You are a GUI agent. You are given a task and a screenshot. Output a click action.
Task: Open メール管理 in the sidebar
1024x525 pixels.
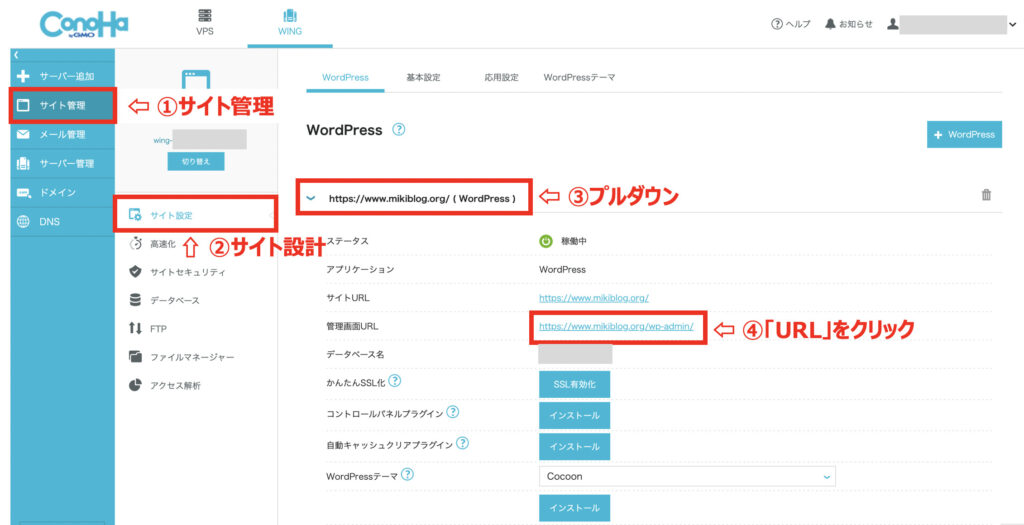[x=63, y=135]
